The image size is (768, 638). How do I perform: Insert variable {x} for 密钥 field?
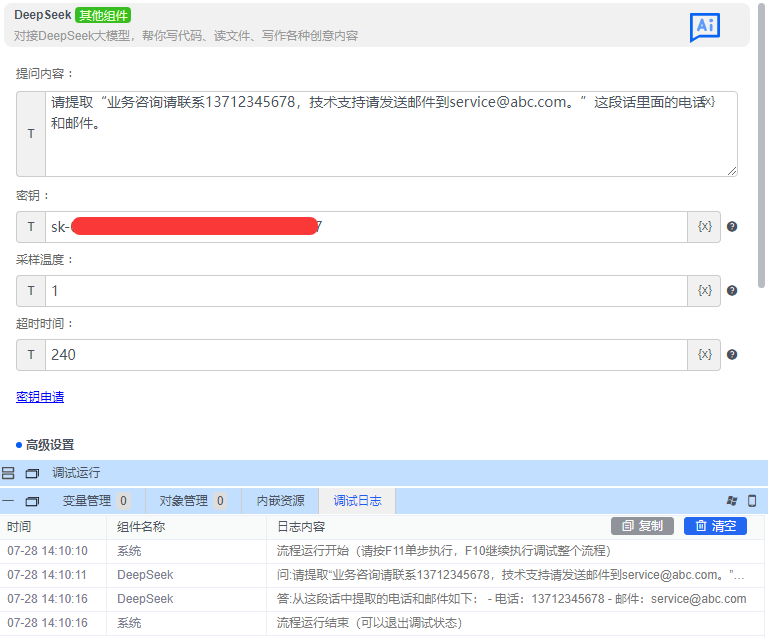(x=704, y=227)
